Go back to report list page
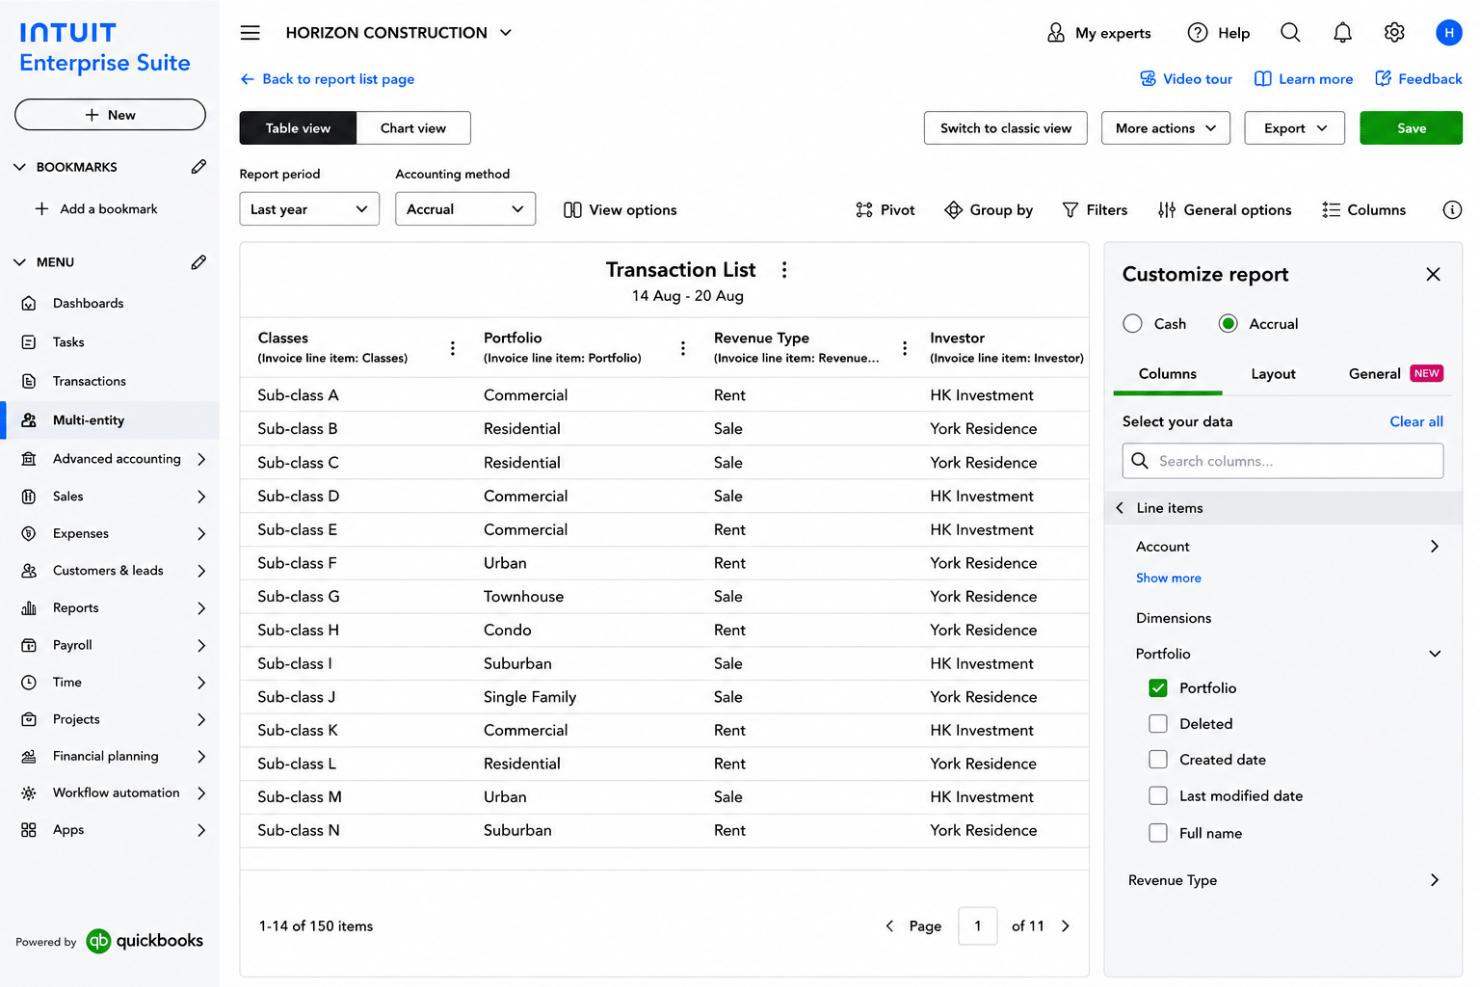1480x987 pixels. point(327,79)
